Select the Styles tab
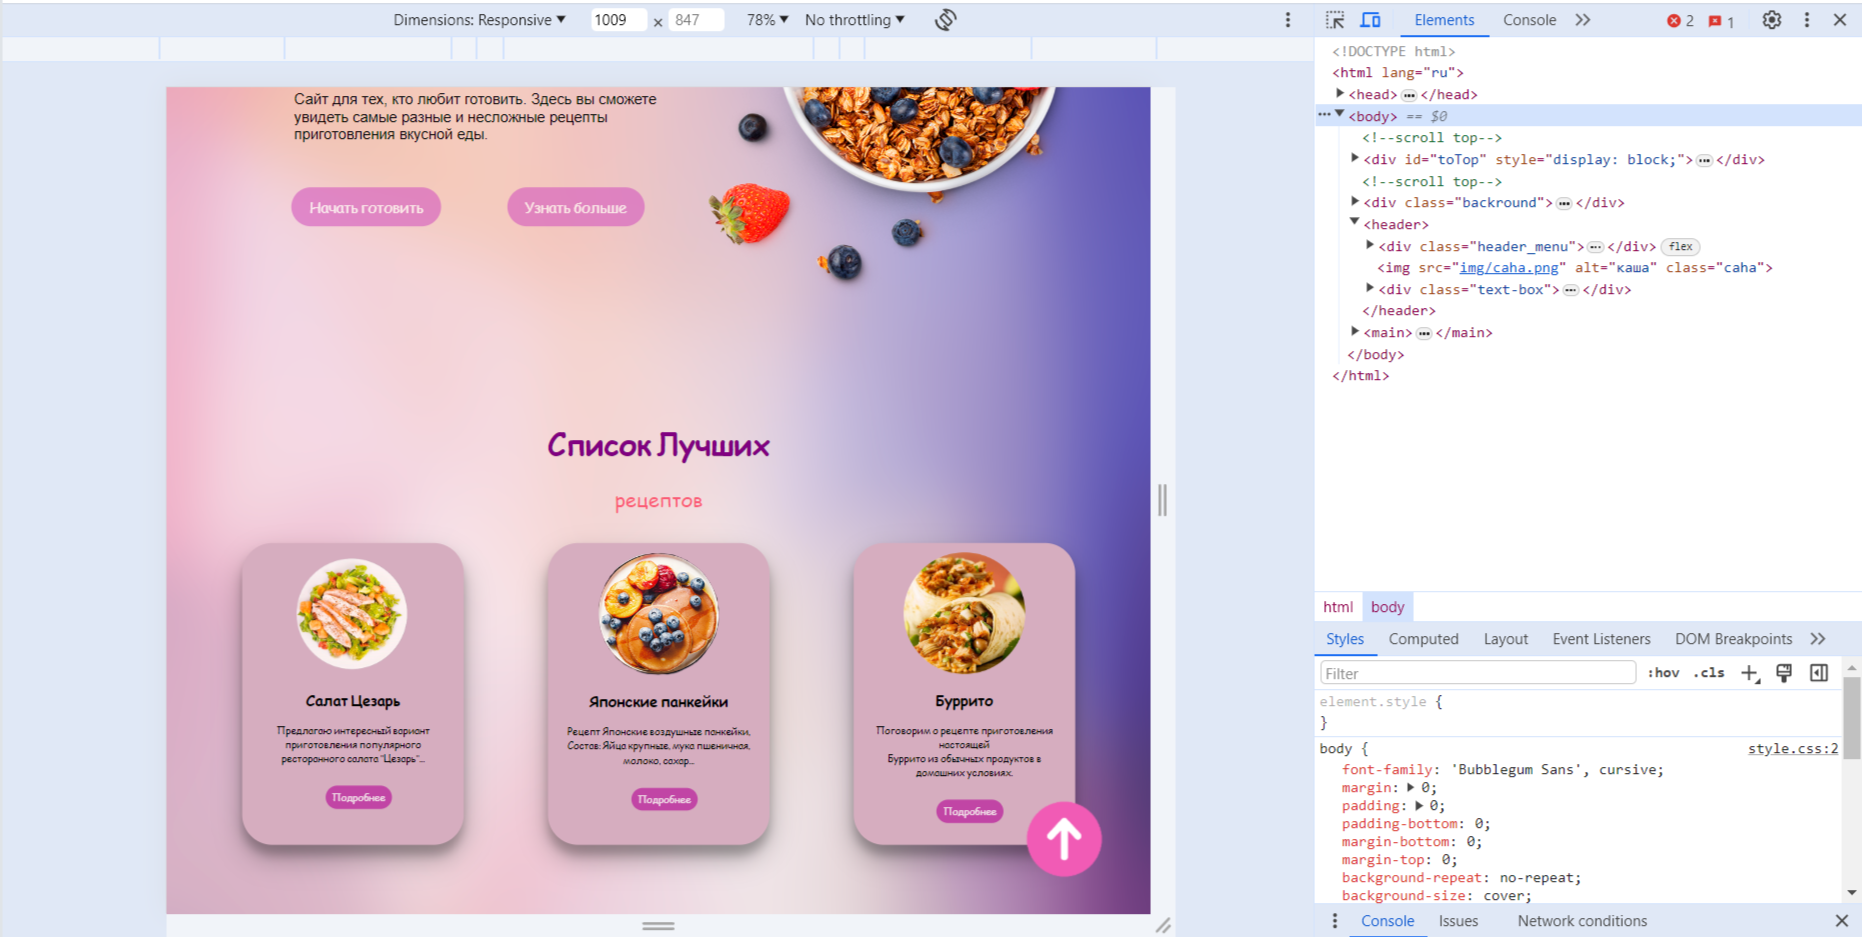 (x=1344, y=639)
